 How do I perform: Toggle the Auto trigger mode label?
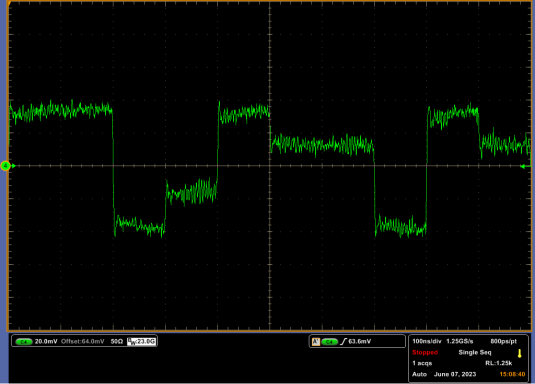(419, 374)
